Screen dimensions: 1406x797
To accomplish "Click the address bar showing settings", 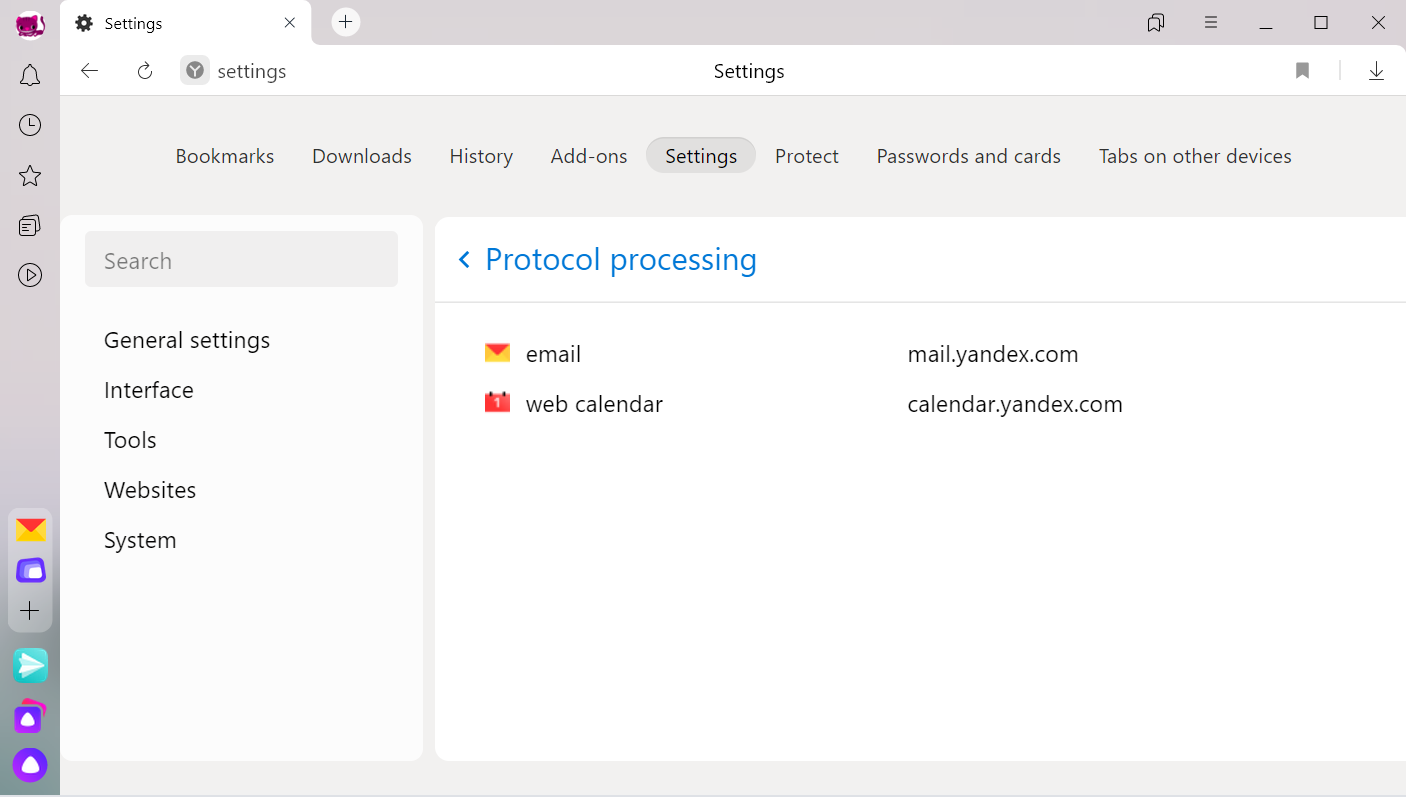I will [252, 71].
